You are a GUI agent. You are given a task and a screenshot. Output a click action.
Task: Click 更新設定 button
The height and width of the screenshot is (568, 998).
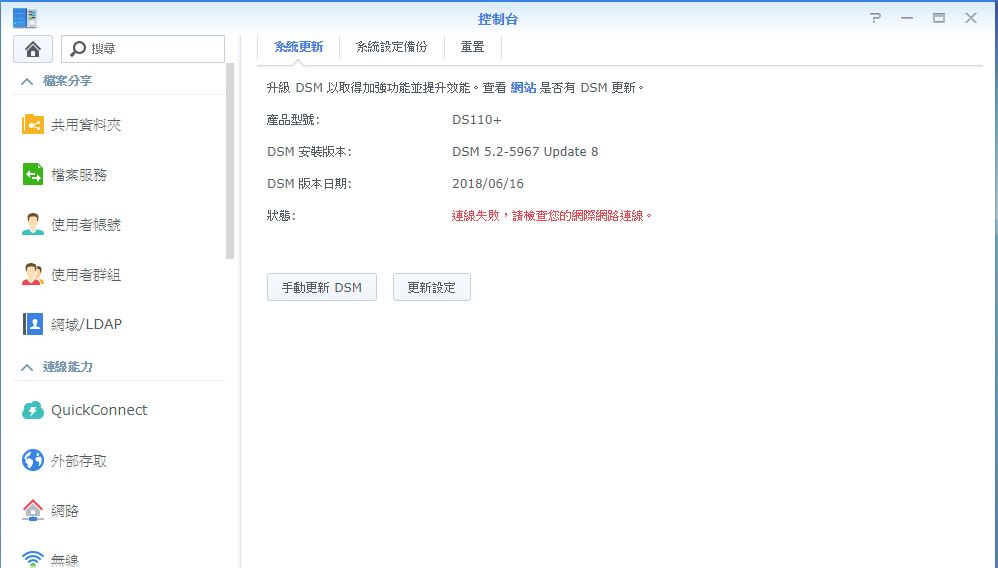coord(432,287)
